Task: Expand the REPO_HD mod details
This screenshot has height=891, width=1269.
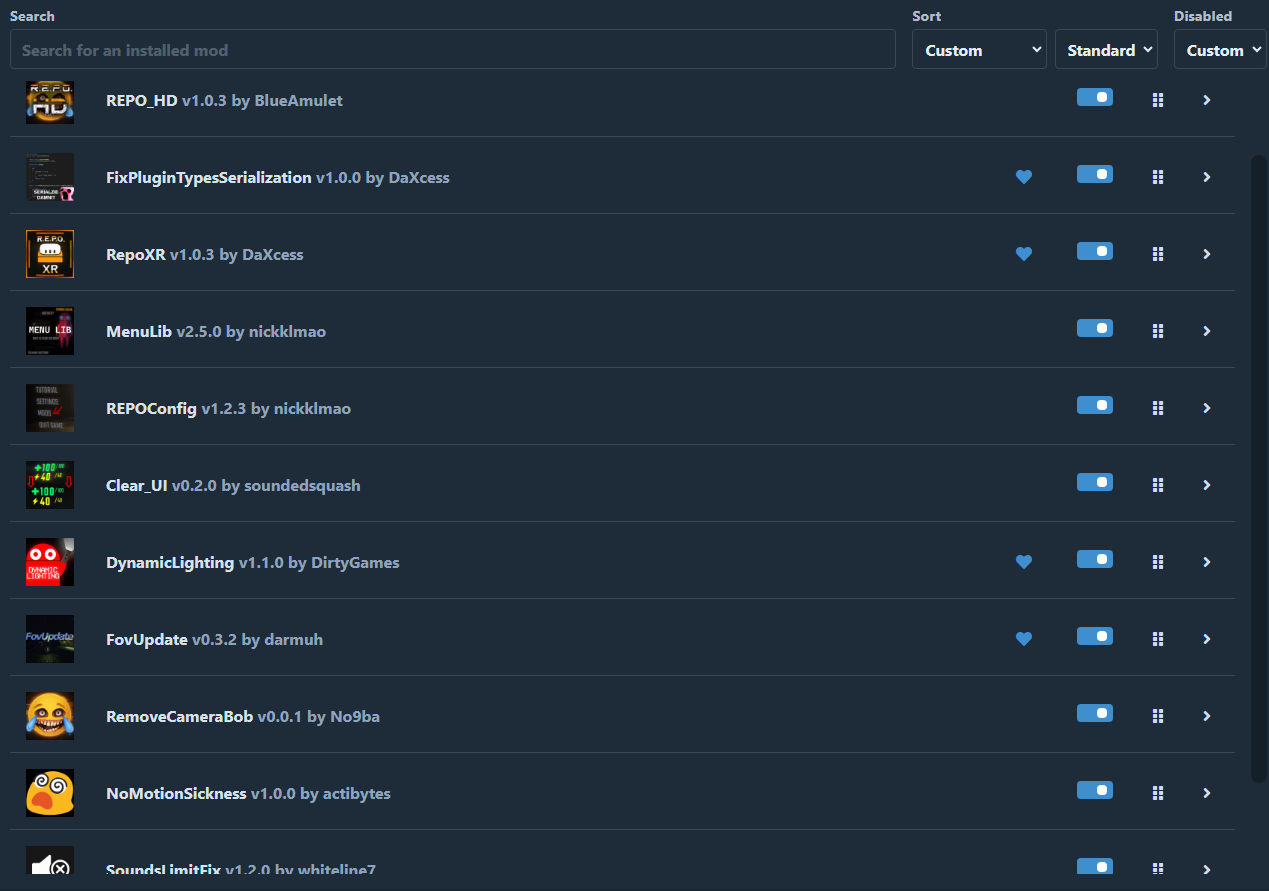Action: pos(1207,100)
